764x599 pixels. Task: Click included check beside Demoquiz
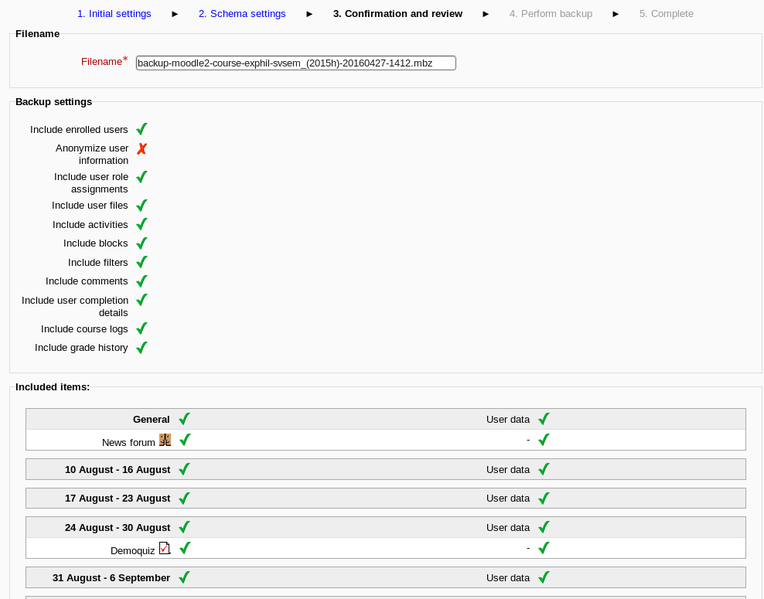click(x=185, y=548)
